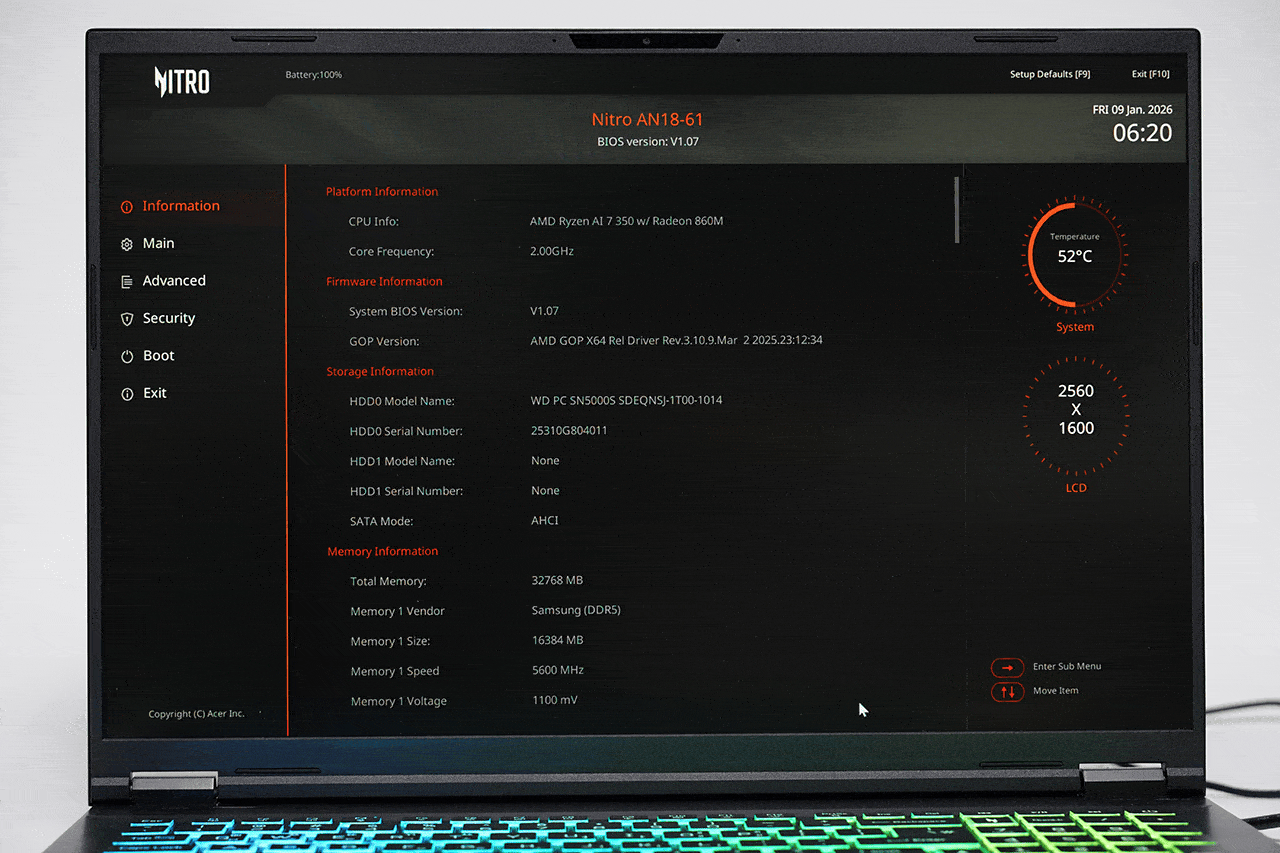Click the System temperature gauge ring
The width and height of the screenshot is (1280, 853).
[1075, 255]
